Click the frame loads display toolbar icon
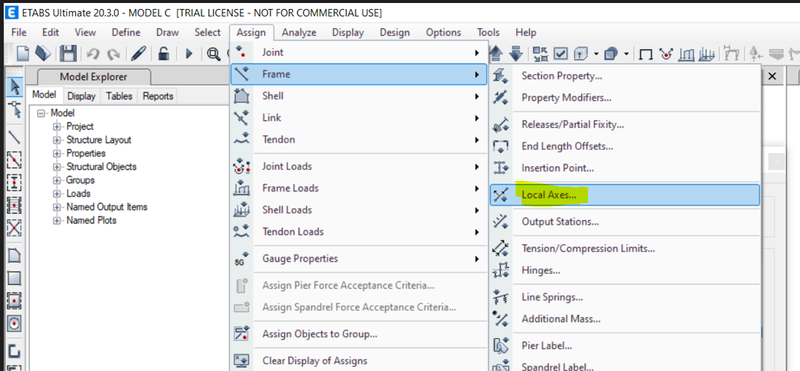The image size is (800, 371). pos(687,53)
